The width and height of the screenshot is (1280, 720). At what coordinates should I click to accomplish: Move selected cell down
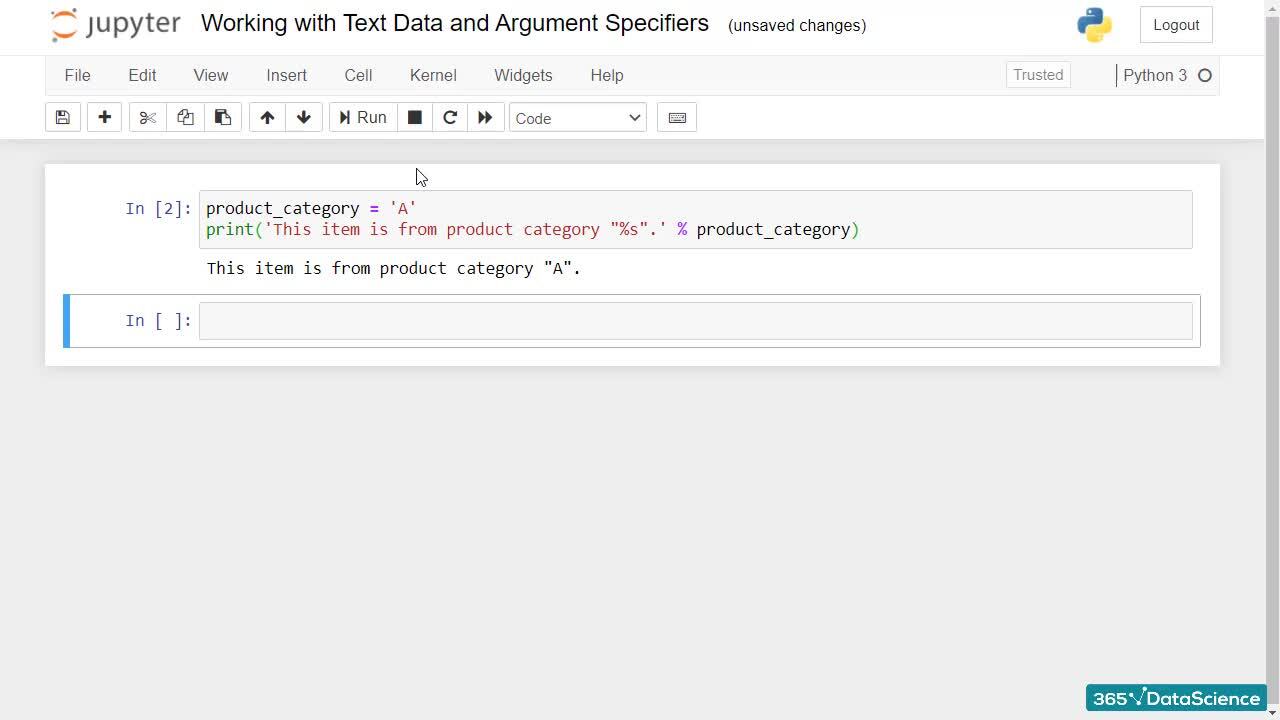point(304,118)
